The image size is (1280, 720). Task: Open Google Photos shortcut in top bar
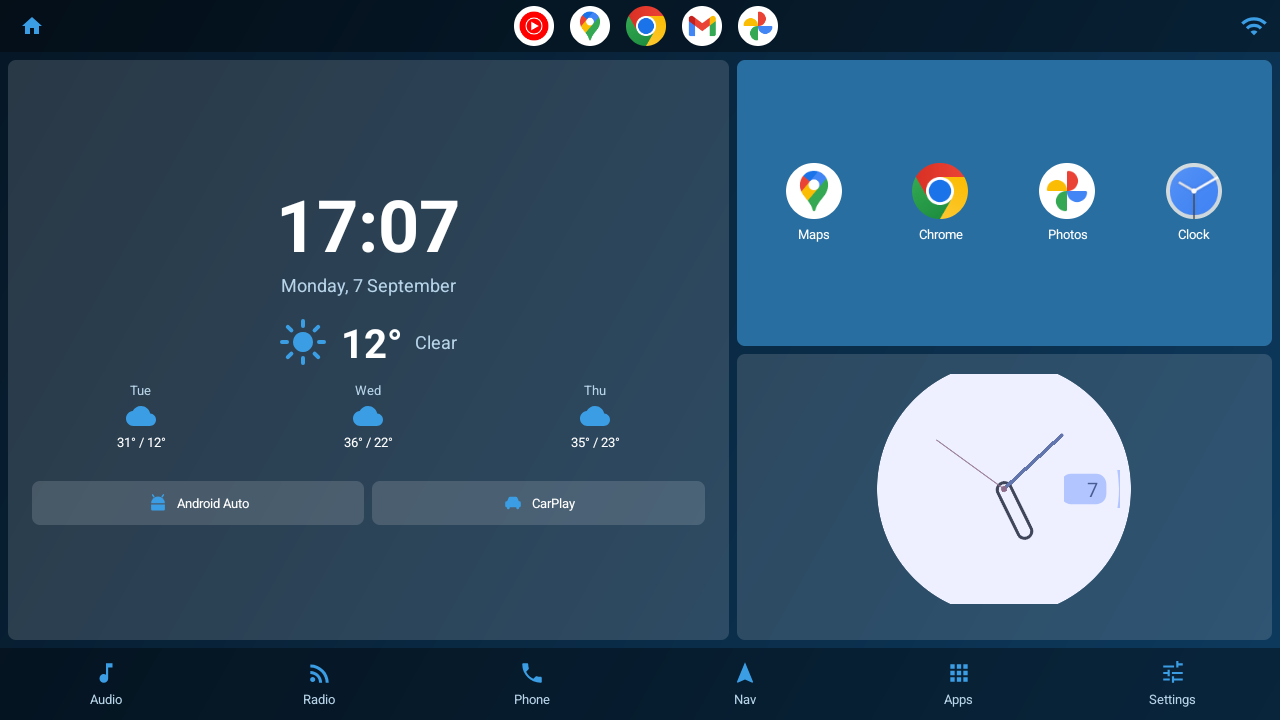click(x=758, y=26)
